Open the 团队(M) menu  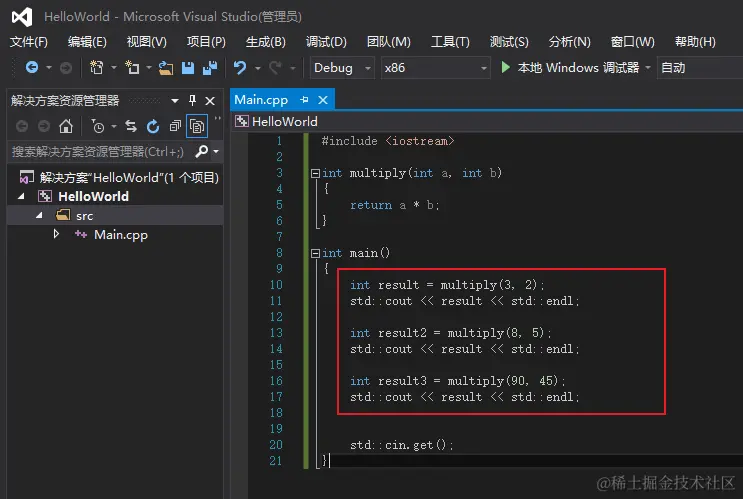pyautogui.click(x=389, y=42)
